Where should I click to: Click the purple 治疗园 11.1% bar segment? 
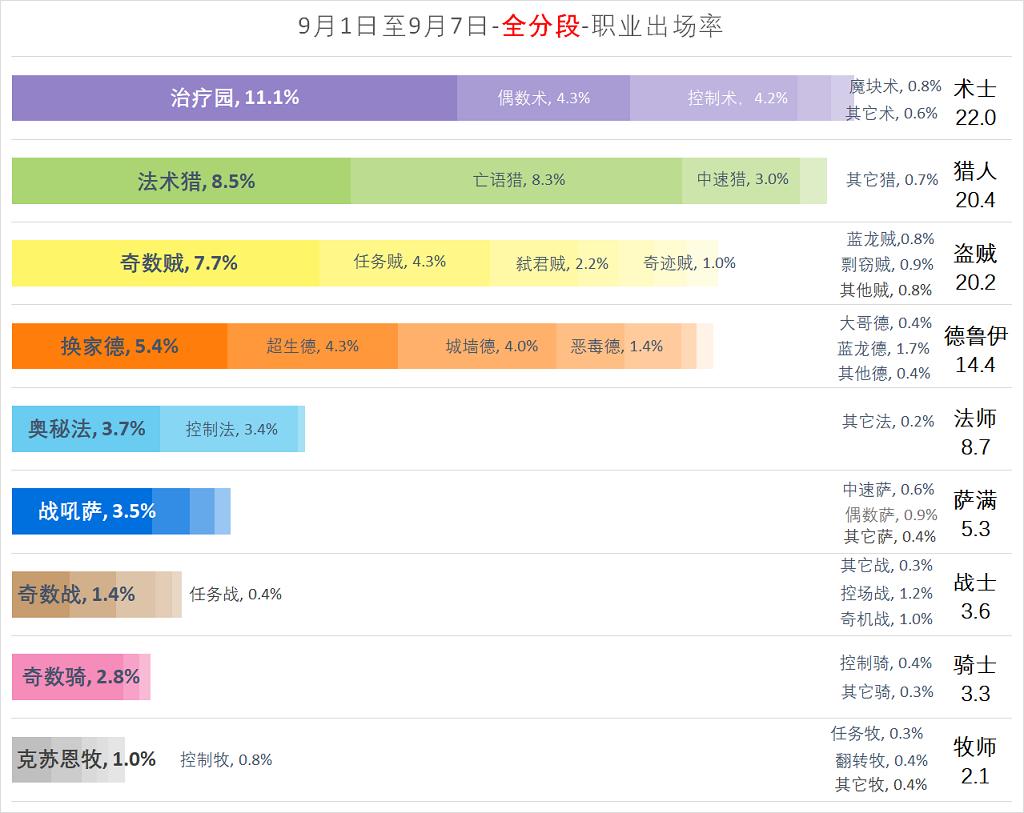click(234, 98)
